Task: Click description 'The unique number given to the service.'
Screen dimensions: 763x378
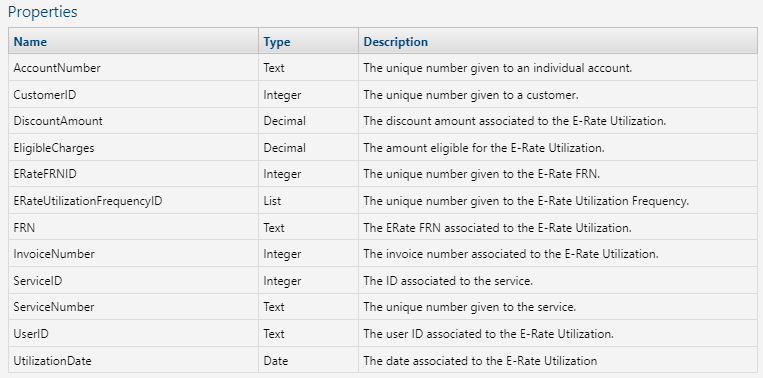Action: coord(470,307)
